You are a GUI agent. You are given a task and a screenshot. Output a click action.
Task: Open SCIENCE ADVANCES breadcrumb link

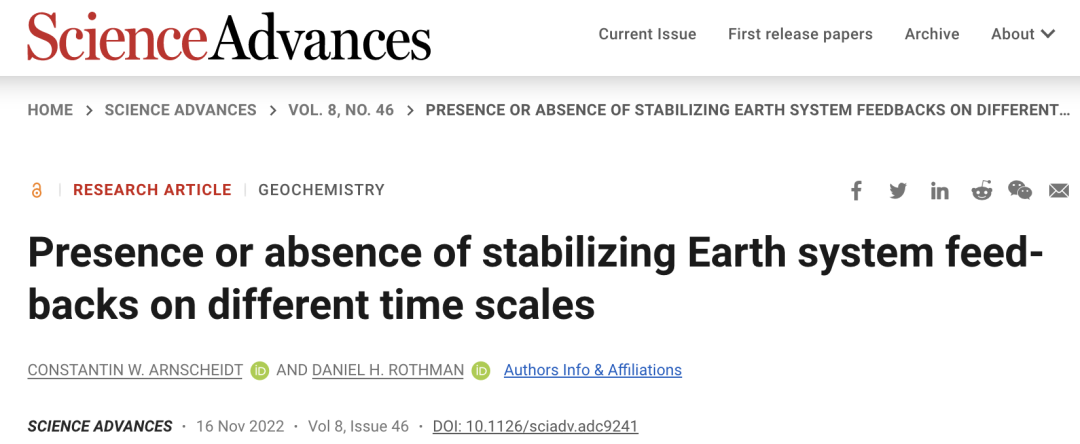[180, 110]
